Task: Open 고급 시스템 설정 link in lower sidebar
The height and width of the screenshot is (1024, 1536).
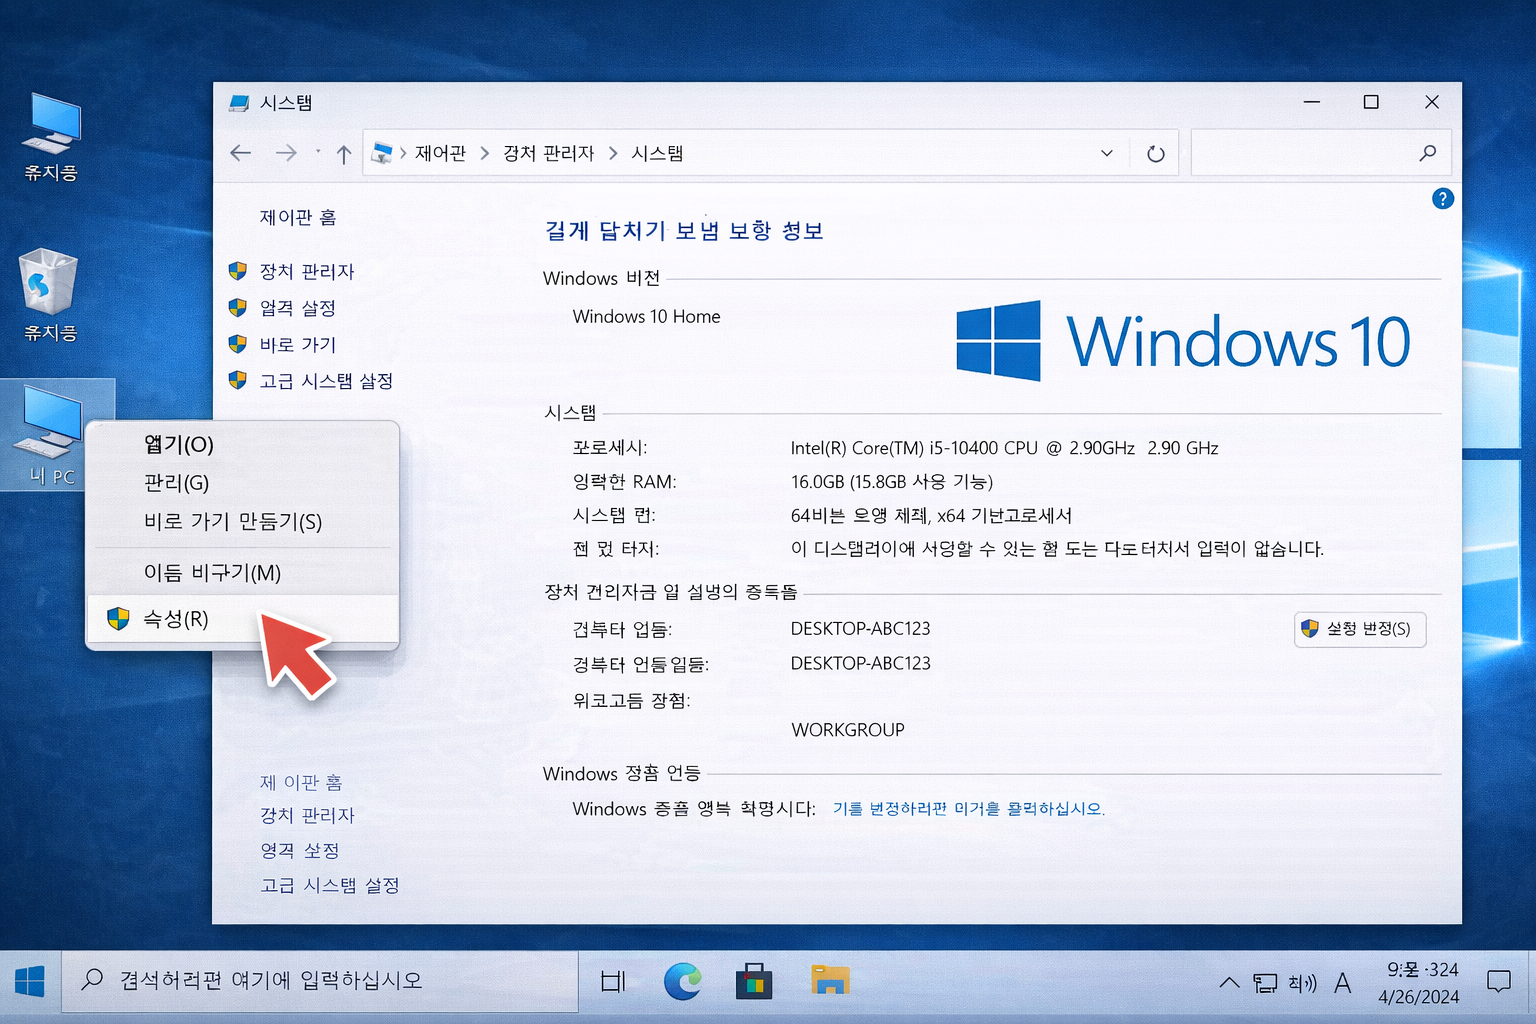Action: pyautogui.click(x=330, y=885)
